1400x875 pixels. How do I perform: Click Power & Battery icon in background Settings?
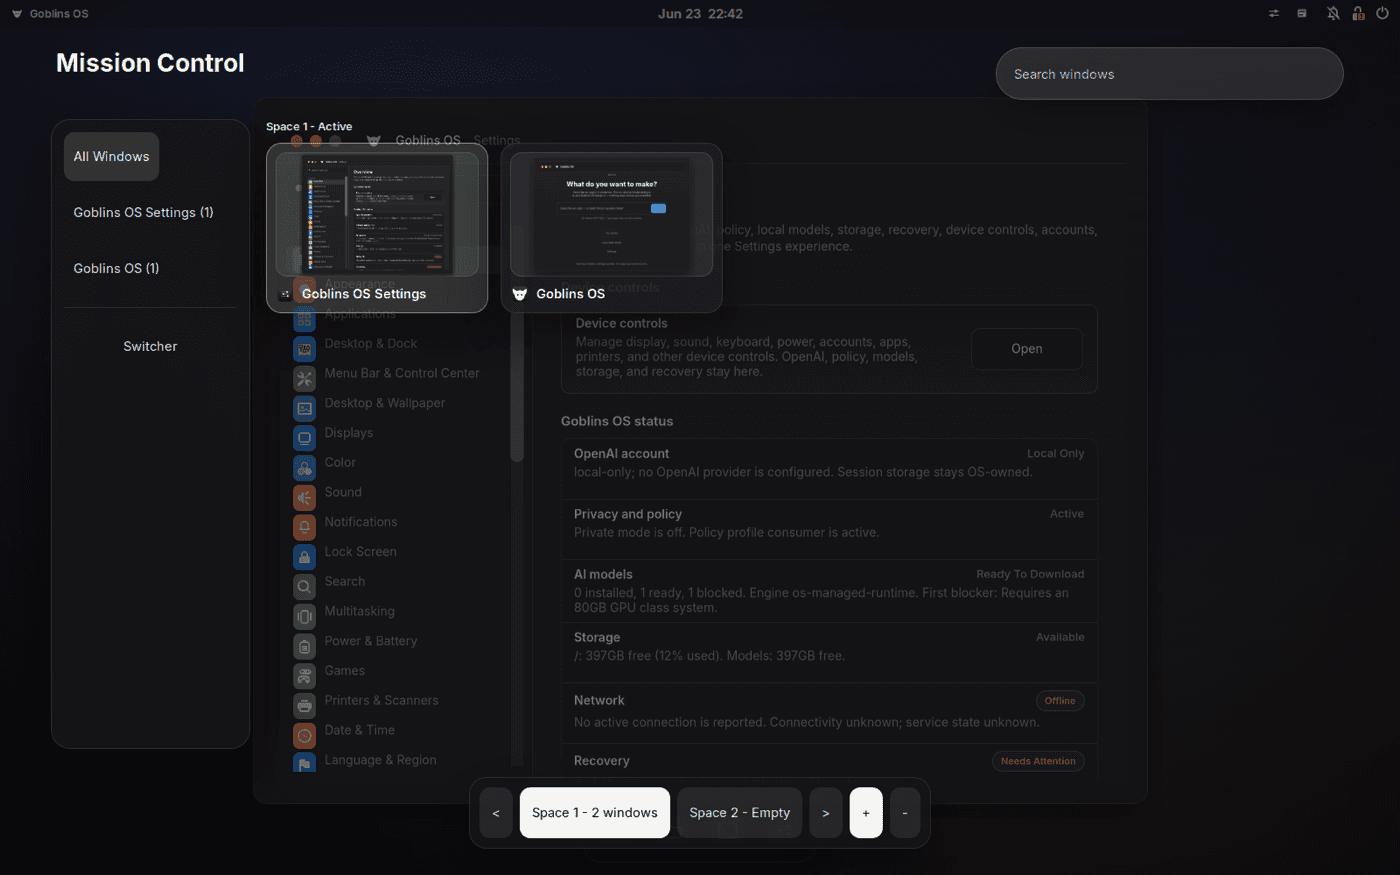304,647
